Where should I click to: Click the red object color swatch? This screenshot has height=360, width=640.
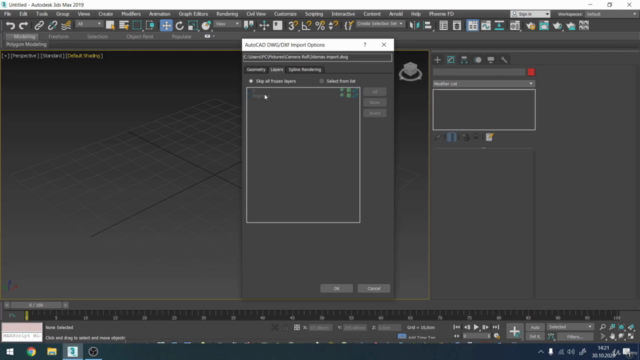[531, 72]
